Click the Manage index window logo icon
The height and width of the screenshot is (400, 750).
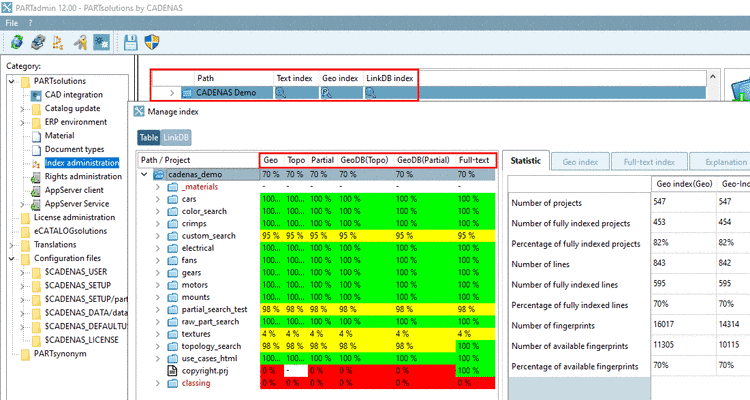139,111
